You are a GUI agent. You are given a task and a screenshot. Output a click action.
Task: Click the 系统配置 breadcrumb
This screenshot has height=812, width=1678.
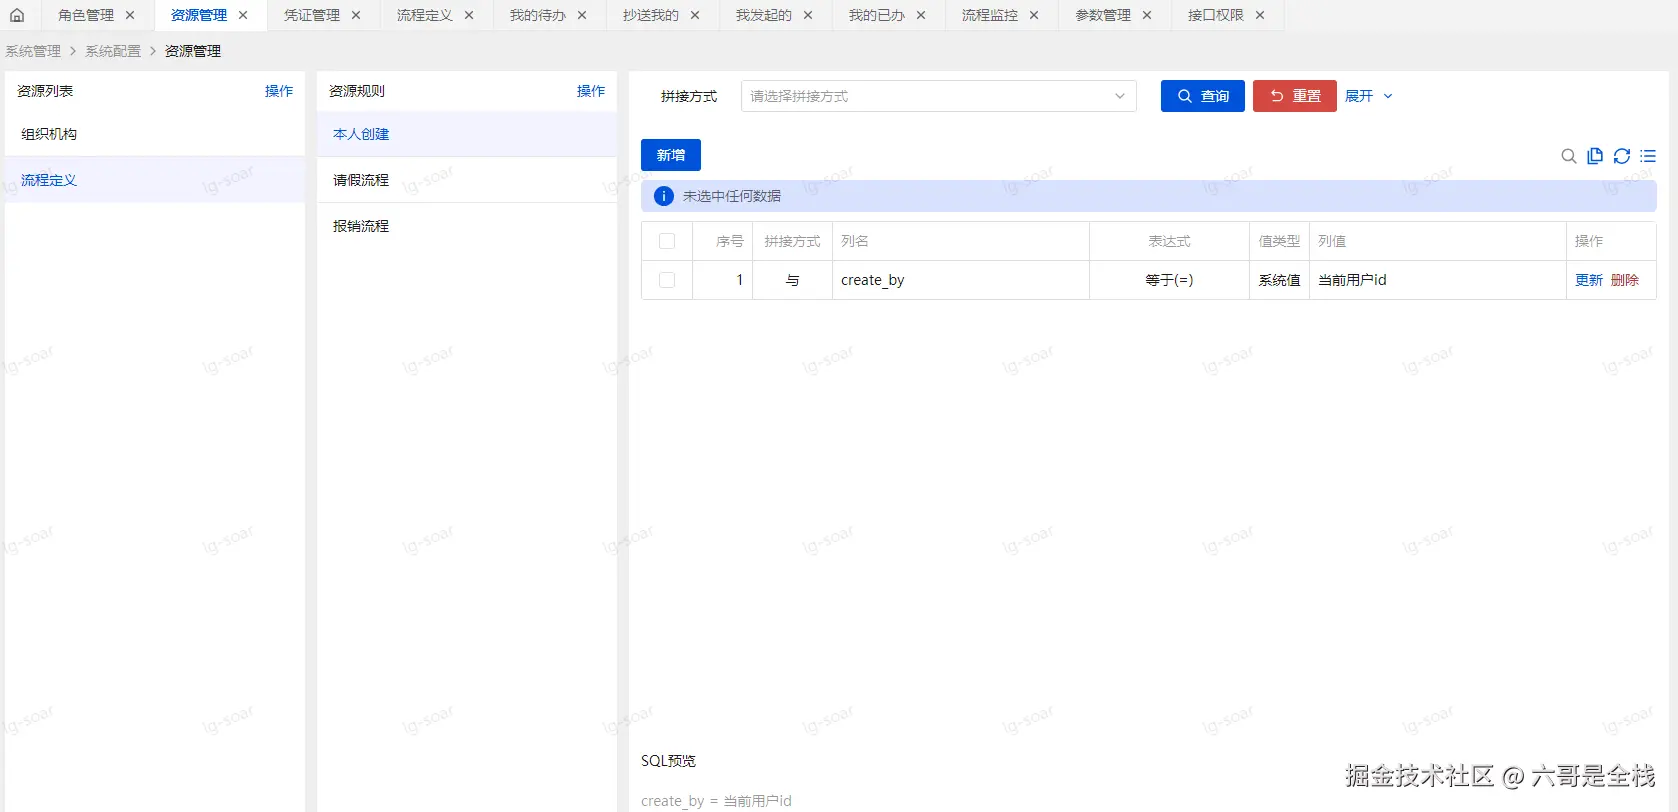pos(113,51)
